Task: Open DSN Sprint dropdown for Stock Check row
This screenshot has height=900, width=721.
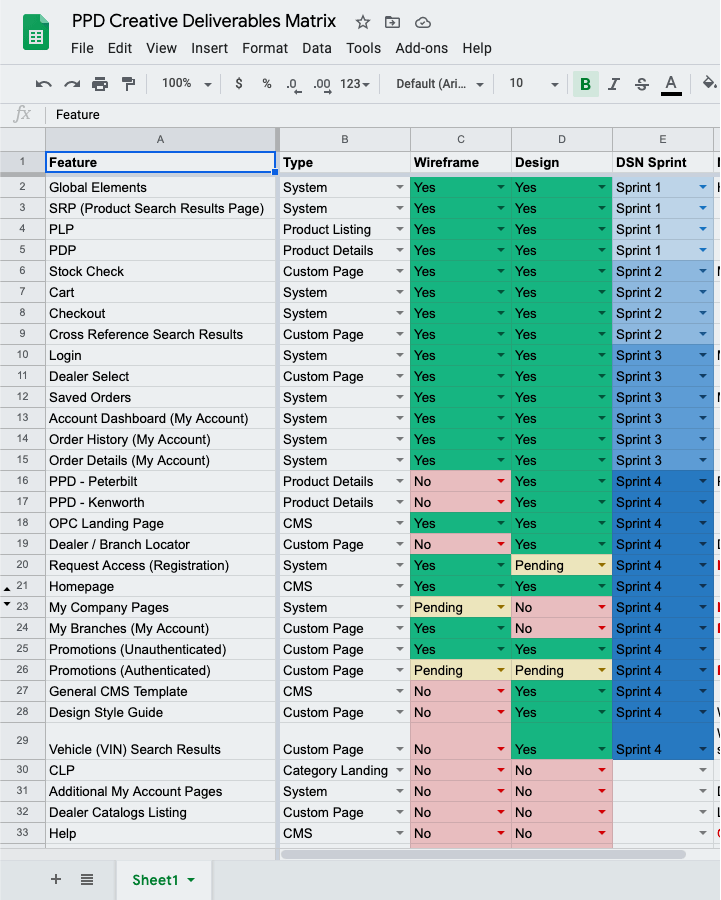Action: pos(703,271)
